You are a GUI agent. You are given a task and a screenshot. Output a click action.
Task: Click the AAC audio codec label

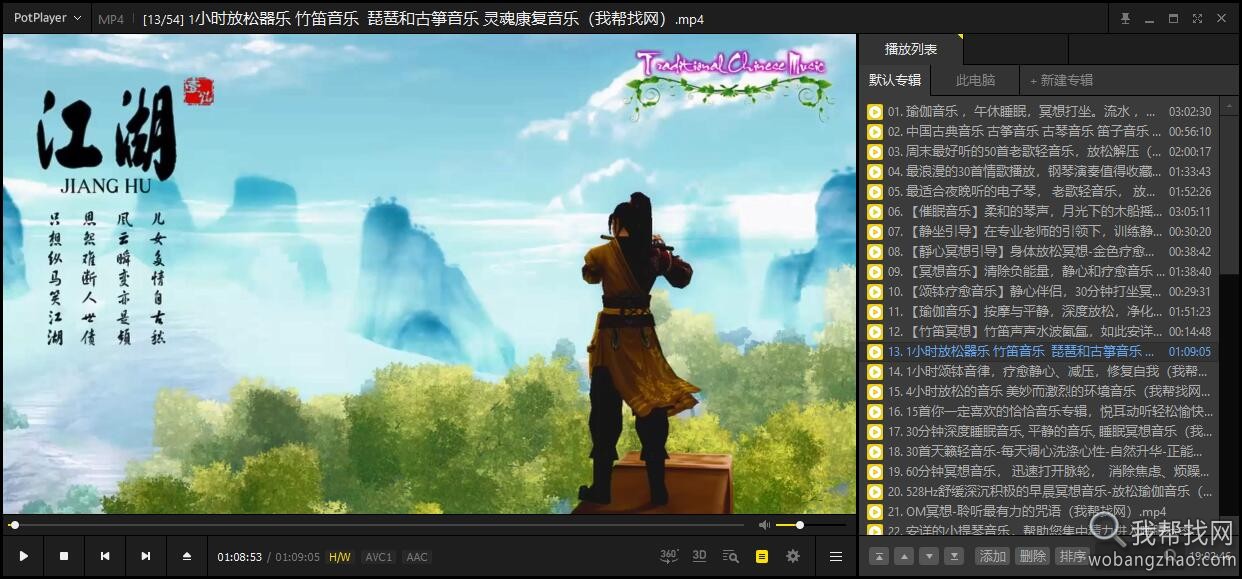(417, 557)
